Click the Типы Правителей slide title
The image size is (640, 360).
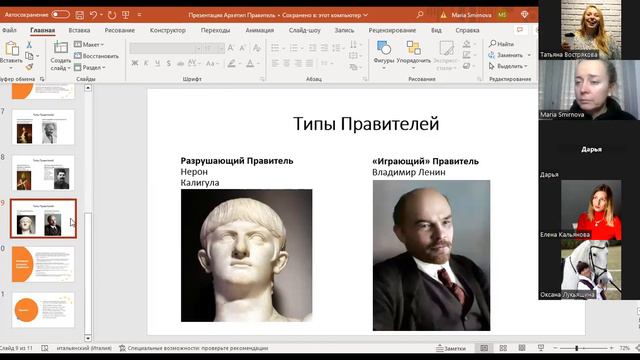point(366,124)
